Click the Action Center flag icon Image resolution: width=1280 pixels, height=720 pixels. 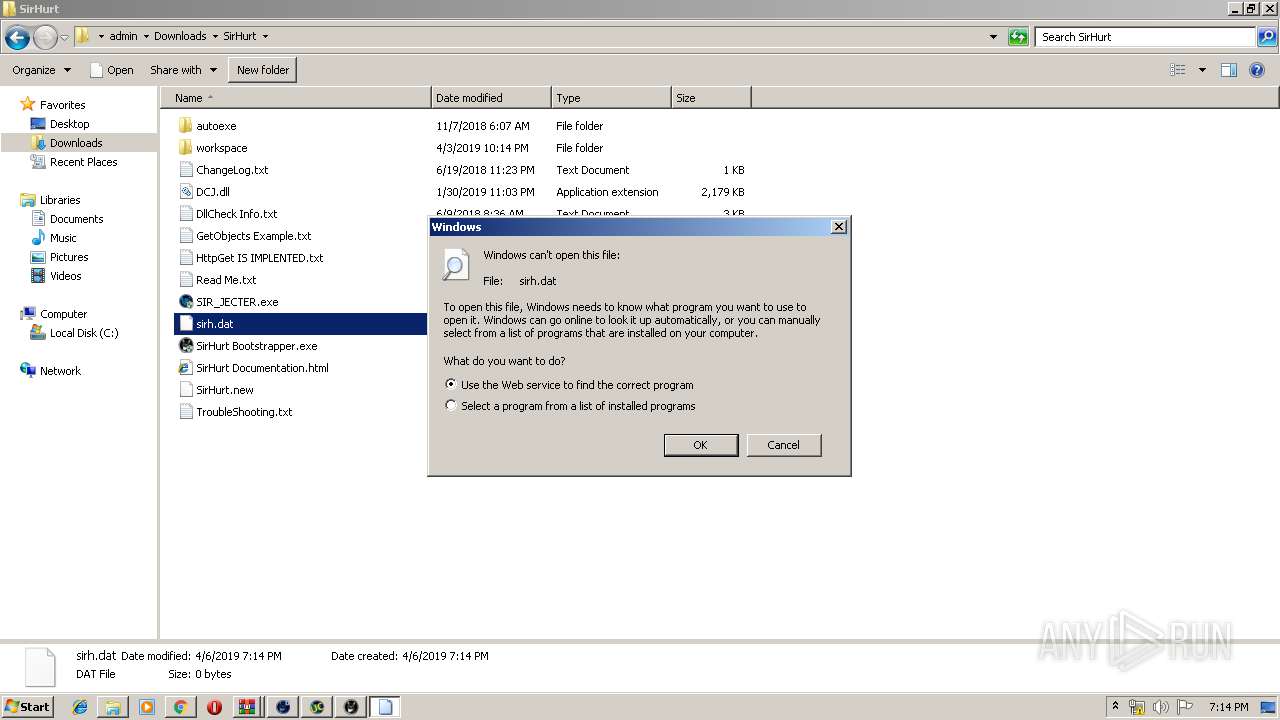click(x=1184, y=707)
